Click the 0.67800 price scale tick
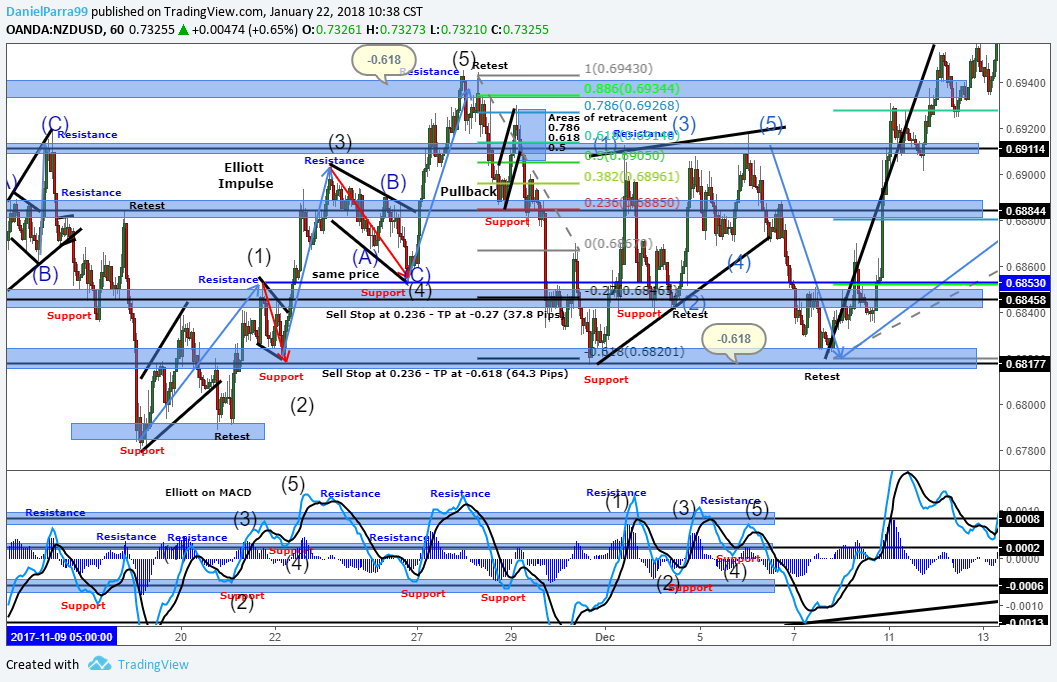 coord(1026,451)
